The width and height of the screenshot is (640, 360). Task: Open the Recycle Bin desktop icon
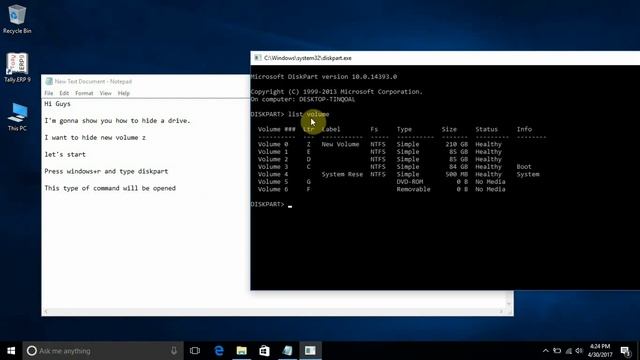point(17,19)
